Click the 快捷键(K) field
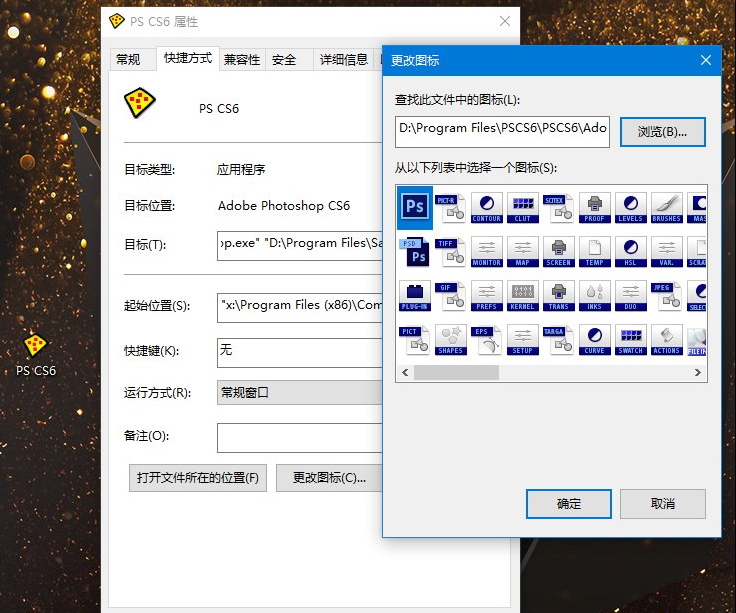Image resolution: width=736 pixels, height=613 pixels. (299, 352)
